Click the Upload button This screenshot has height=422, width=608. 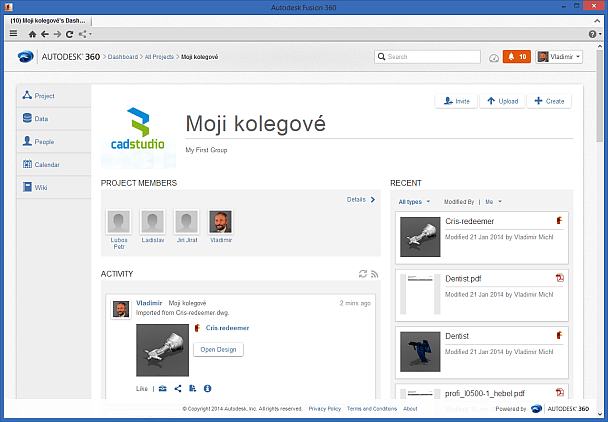pyautogui.click(x=502, y=101)
